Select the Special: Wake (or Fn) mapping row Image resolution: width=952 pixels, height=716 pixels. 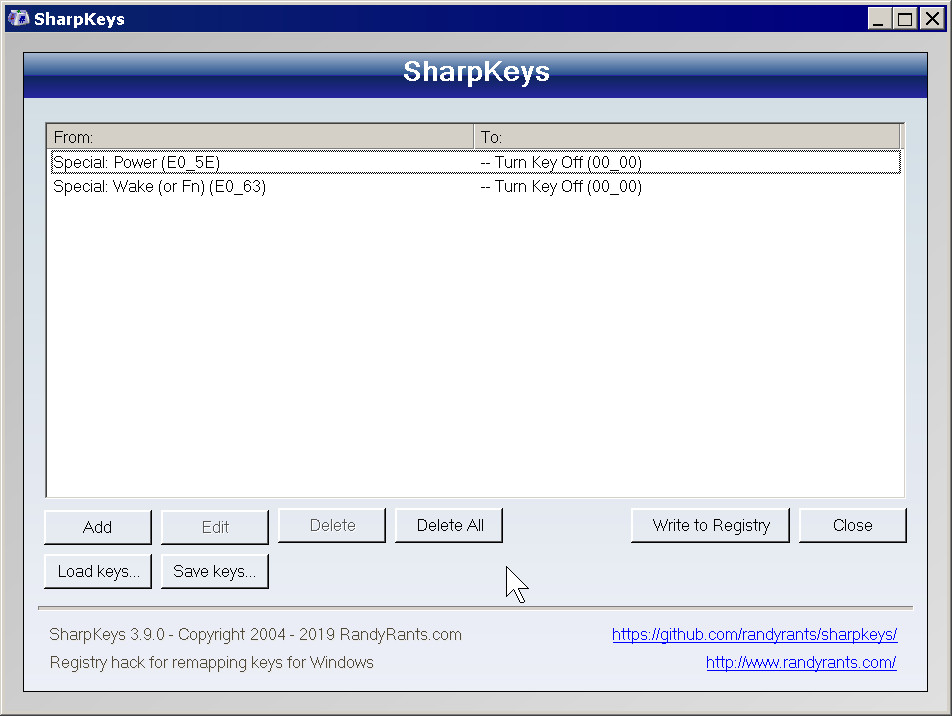coord(160,187)
